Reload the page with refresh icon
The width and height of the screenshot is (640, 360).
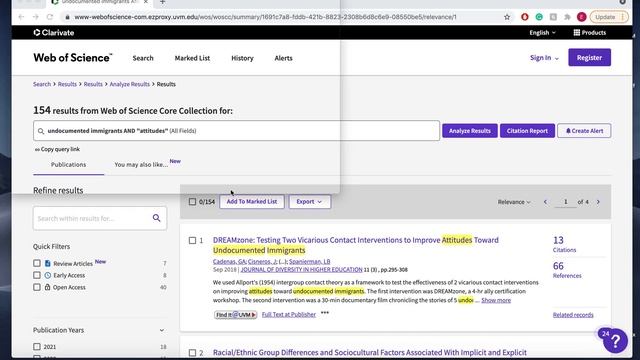click(50, 17)
